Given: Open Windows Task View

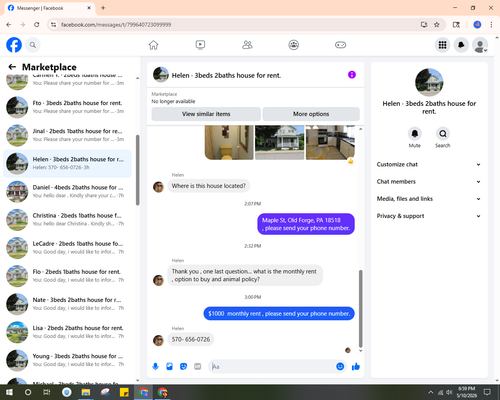Looking at the screenshot, I should [47, 392].
